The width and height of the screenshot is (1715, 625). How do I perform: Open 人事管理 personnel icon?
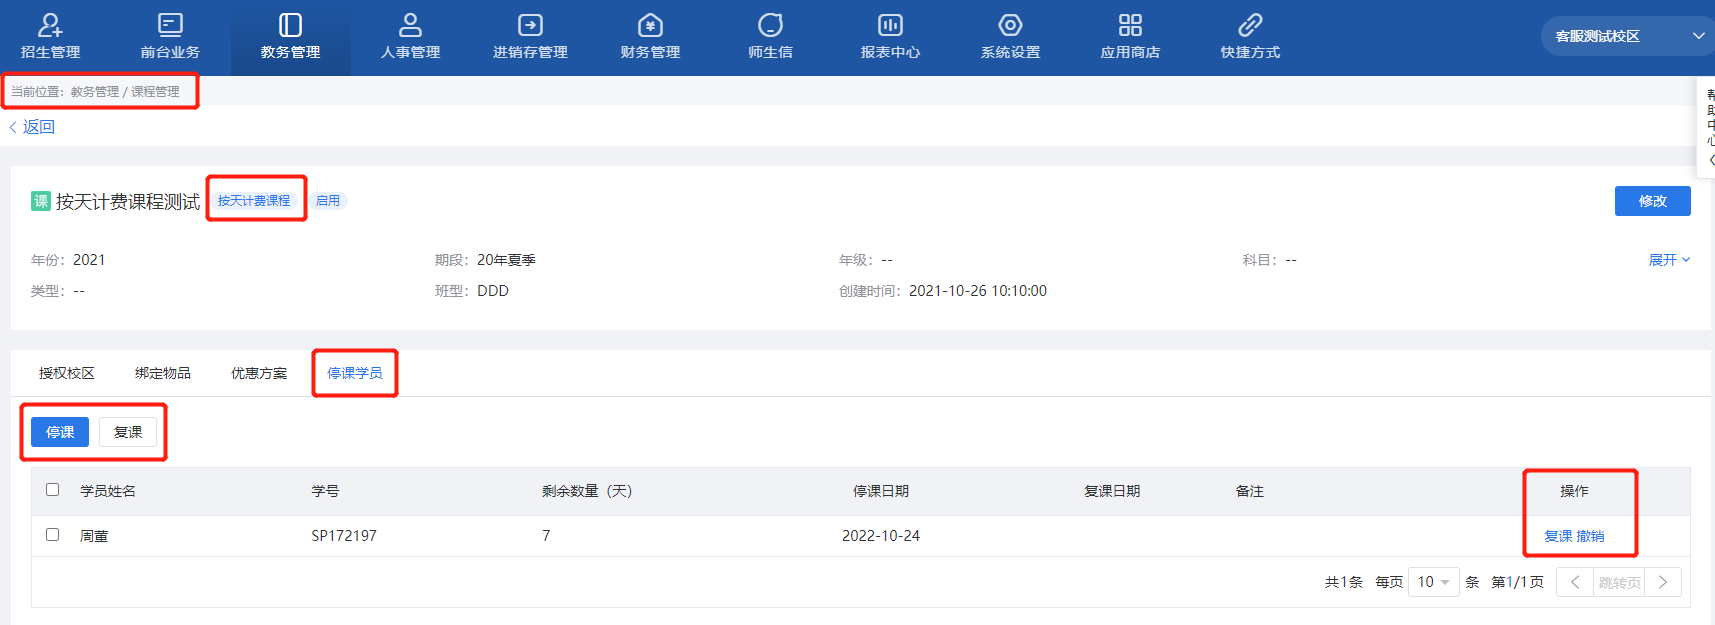click(x=410, y=26)
